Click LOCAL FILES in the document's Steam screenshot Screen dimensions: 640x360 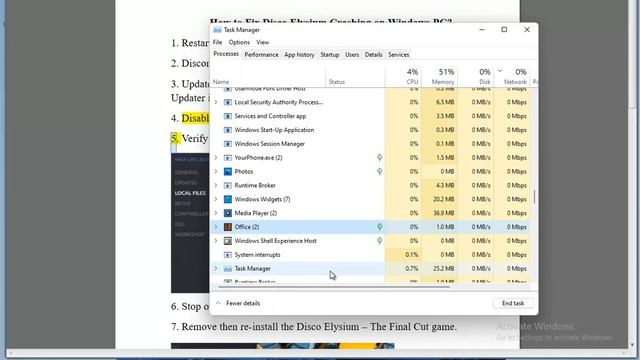click(x=190, y=193)
